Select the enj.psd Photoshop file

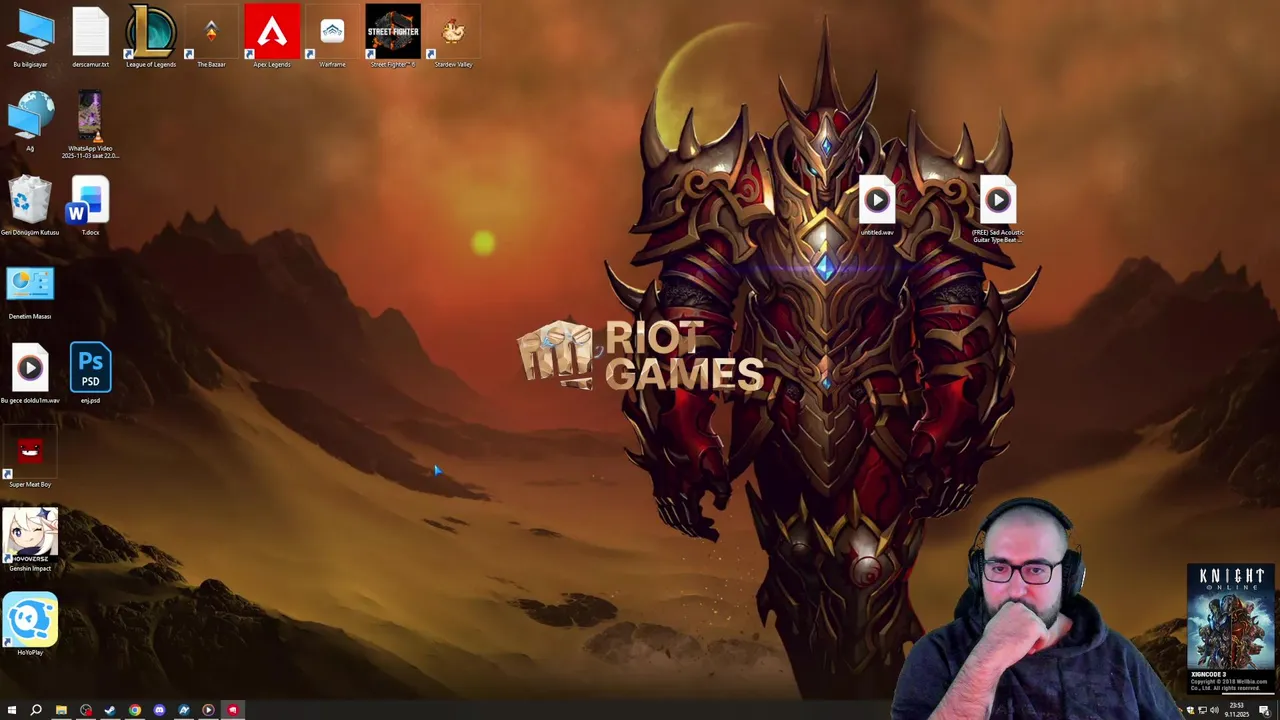tap(90, 374)
